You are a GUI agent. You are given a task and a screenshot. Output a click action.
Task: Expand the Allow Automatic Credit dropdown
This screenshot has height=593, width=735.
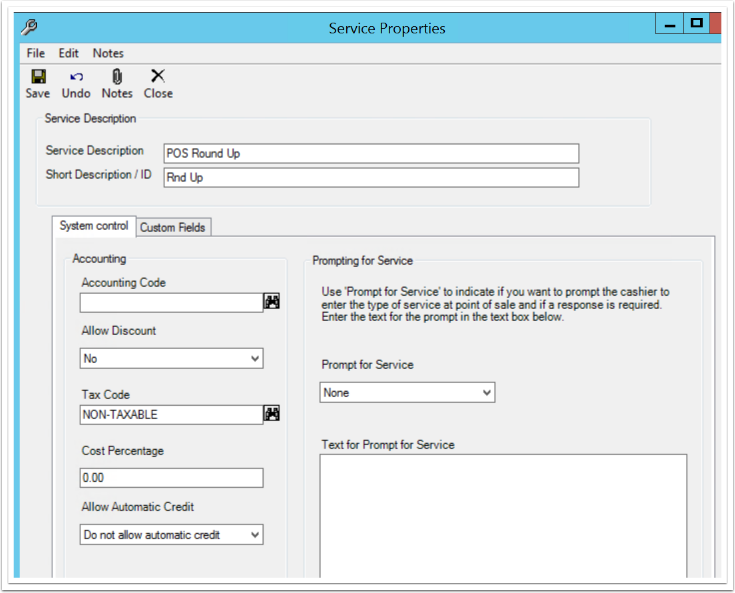[255, 535]
